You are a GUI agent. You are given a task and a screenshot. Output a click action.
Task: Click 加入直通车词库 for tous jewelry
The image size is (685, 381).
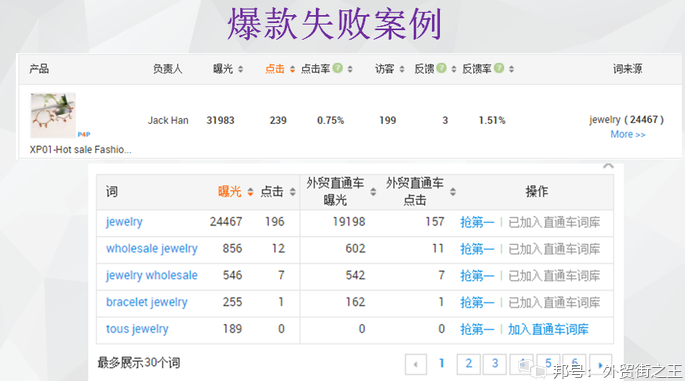pos(548,329)
